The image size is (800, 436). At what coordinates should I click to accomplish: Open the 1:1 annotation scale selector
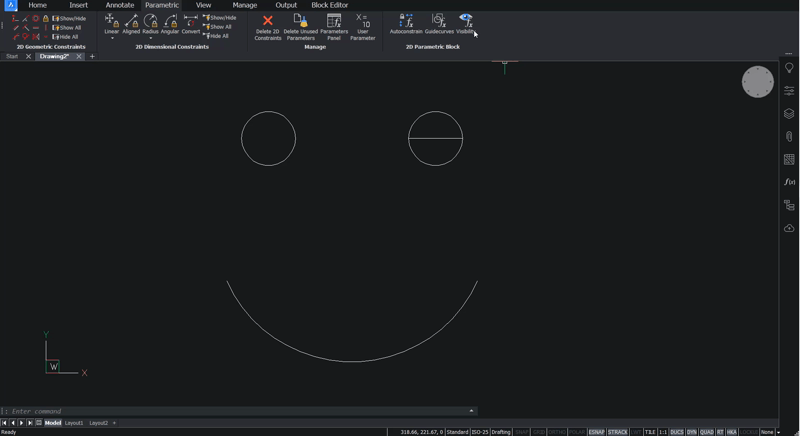[663, 432]
